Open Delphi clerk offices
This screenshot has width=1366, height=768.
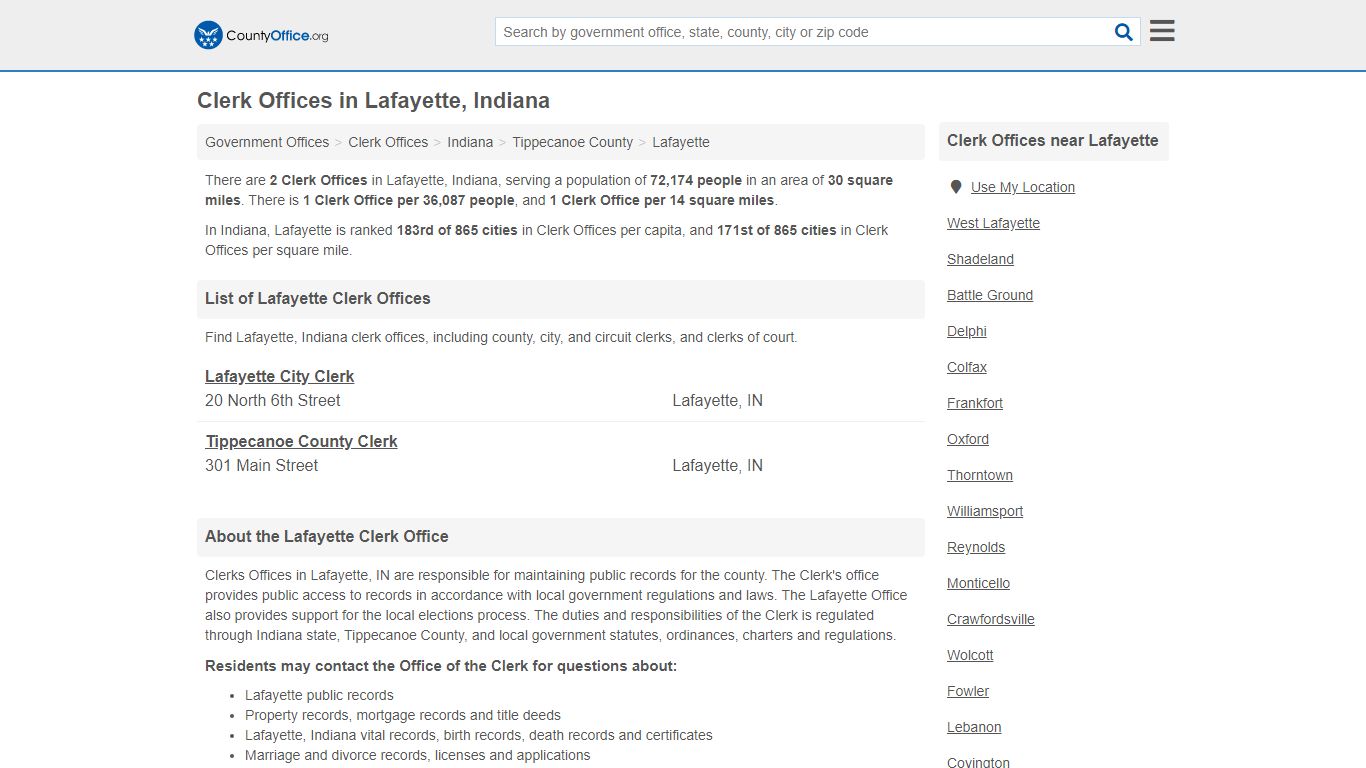click(967, 331)
